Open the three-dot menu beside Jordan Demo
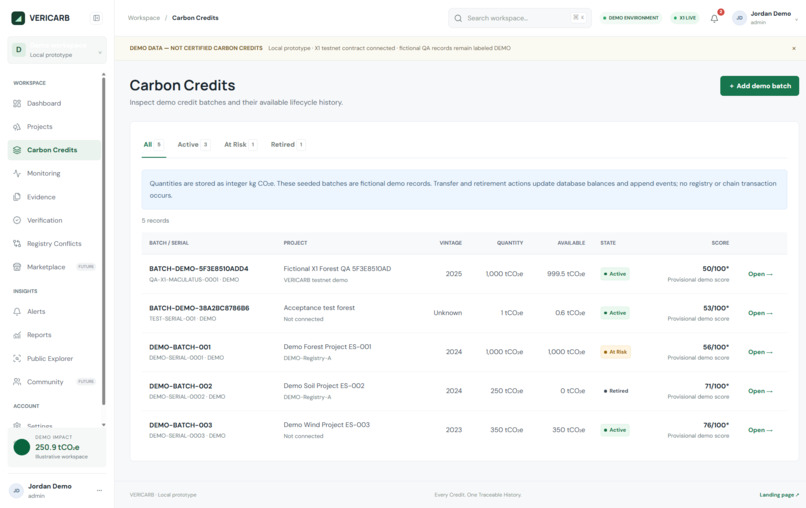 tap(99, 491)
